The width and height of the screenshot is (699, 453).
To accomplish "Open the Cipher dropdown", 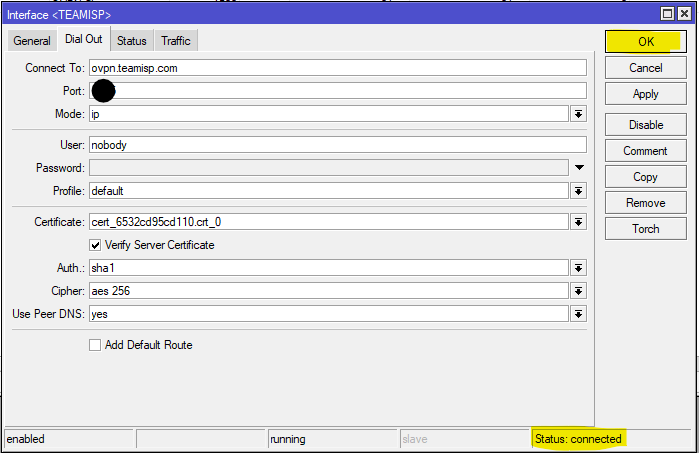I will (578, 291).
